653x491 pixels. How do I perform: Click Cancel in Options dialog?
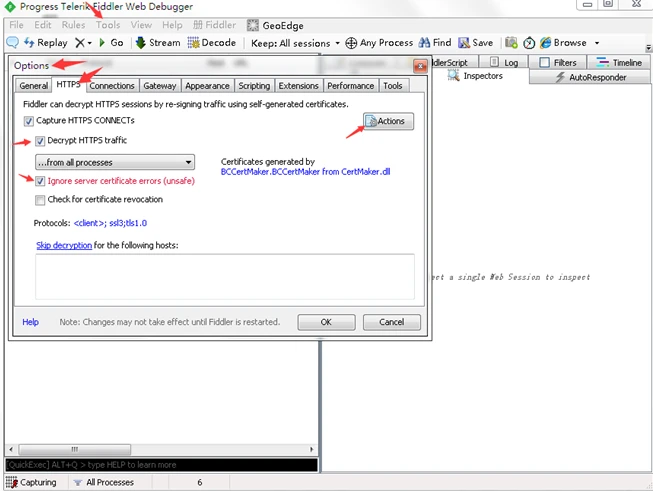pyautogui.click(x=391, y=322)
